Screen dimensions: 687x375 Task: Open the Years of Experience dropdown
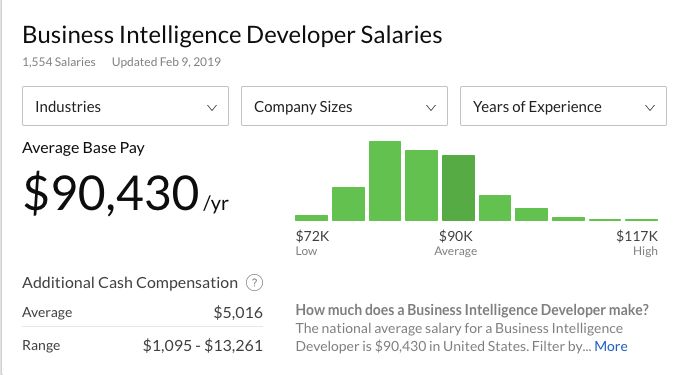[x=563, y=106]
